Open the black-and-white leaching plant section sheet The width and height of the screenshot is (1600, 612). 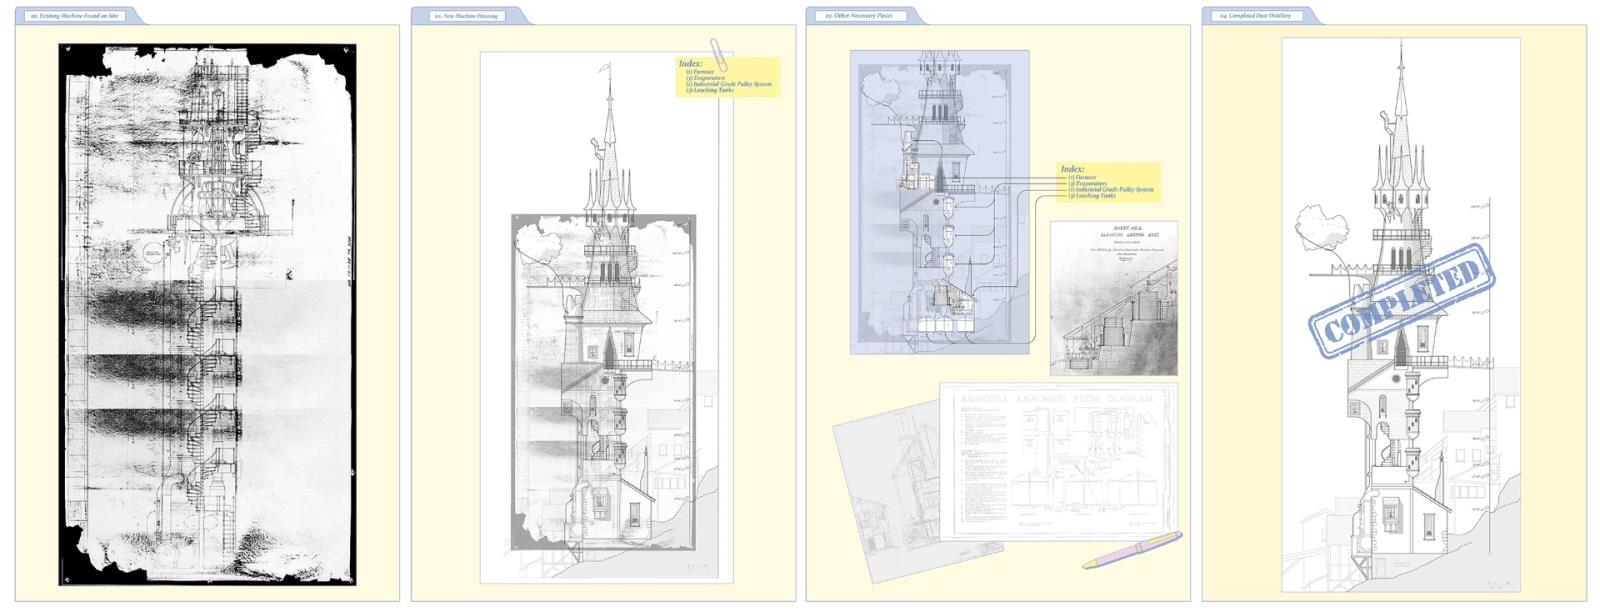pyautogui.click(x=1113, y=298)
